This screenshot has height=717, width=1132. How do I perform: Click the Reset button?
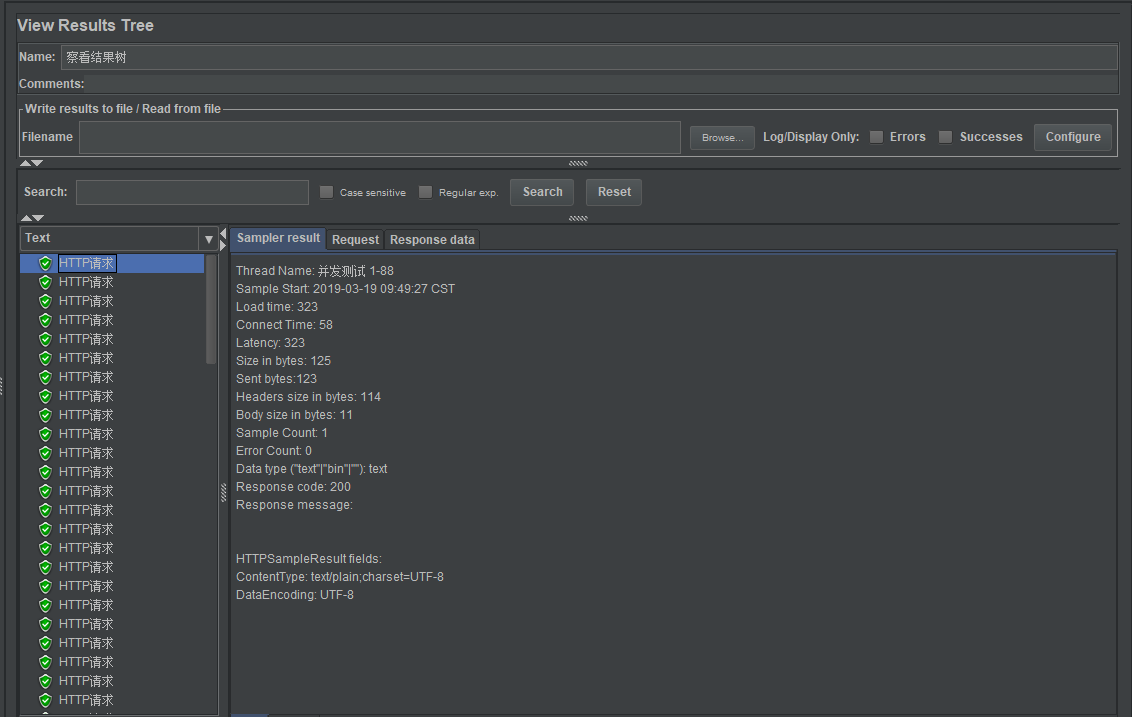(614, 192)
